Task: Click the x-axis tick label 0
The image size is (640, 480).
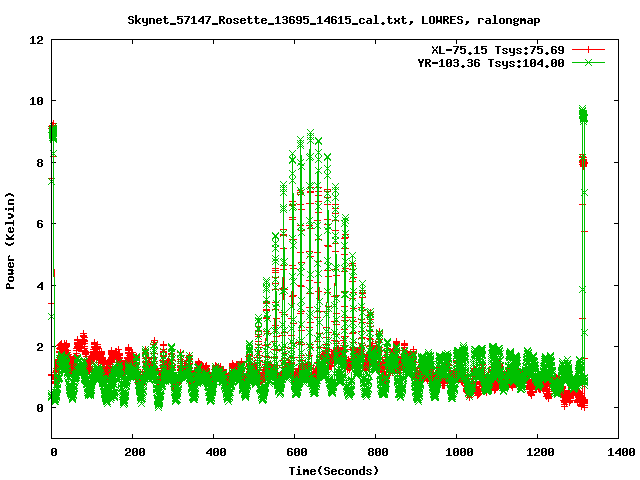Action: click(53, 452)
